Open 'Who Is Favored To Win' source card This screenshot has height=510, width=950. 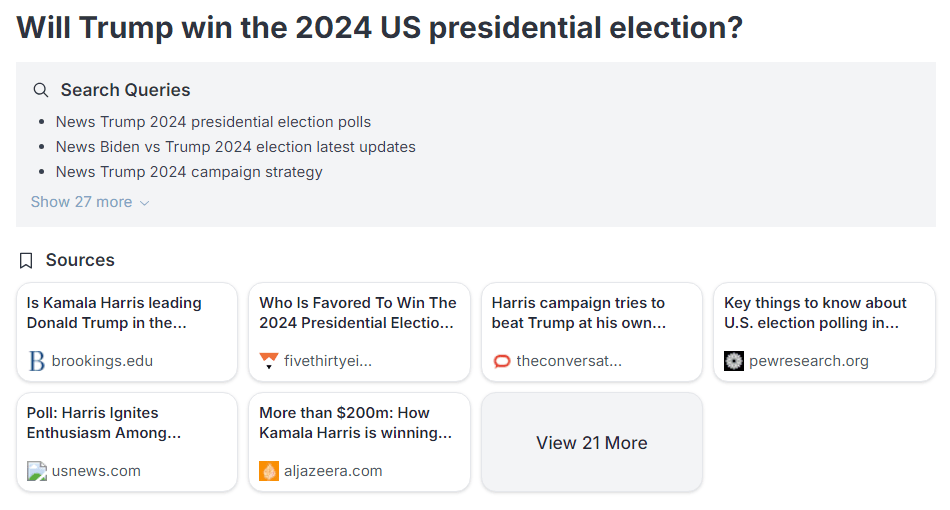pos(357,313)
